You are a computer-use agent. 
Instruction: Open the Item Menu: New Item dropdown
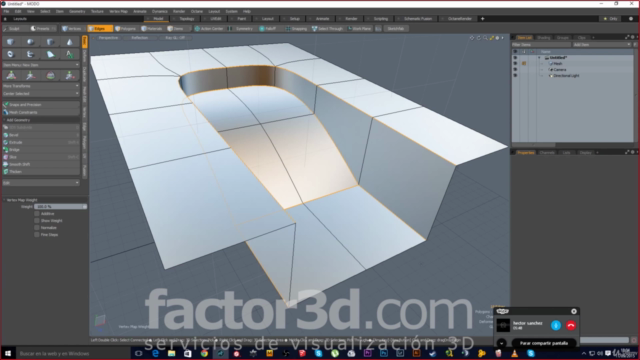[41, 65]
